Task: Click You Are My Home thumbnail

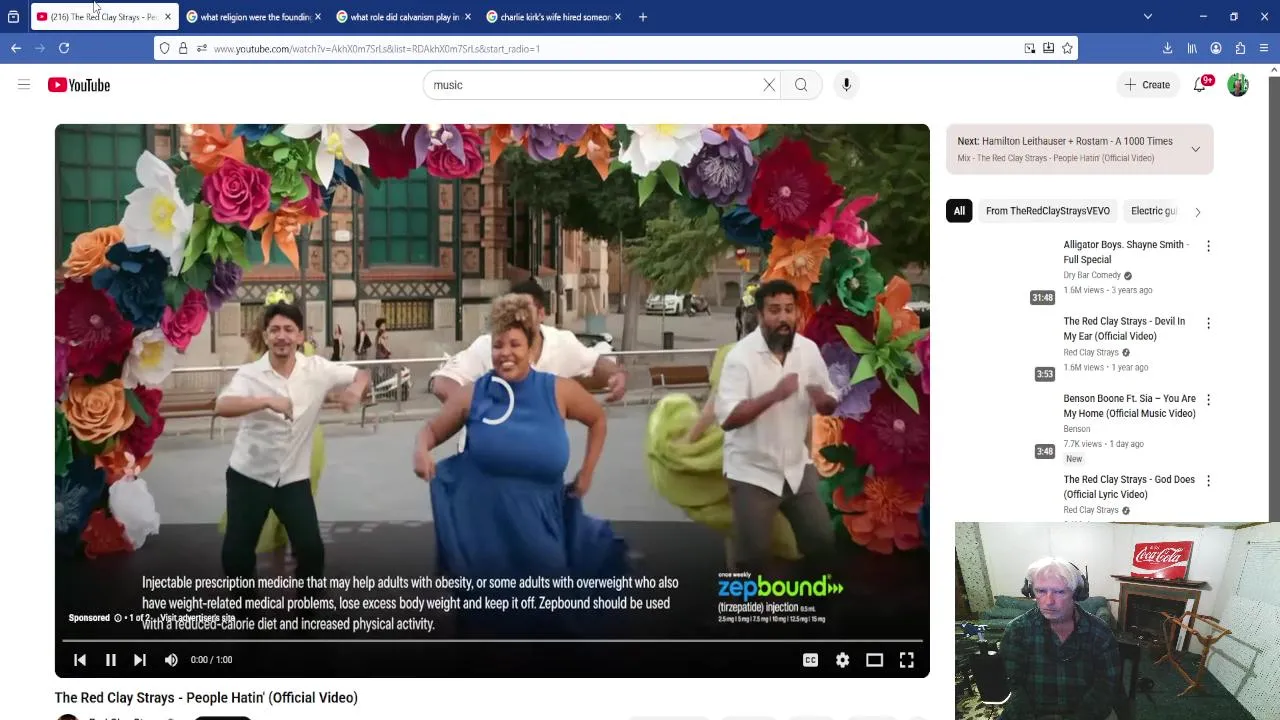Action: [x=1000, y=425]
